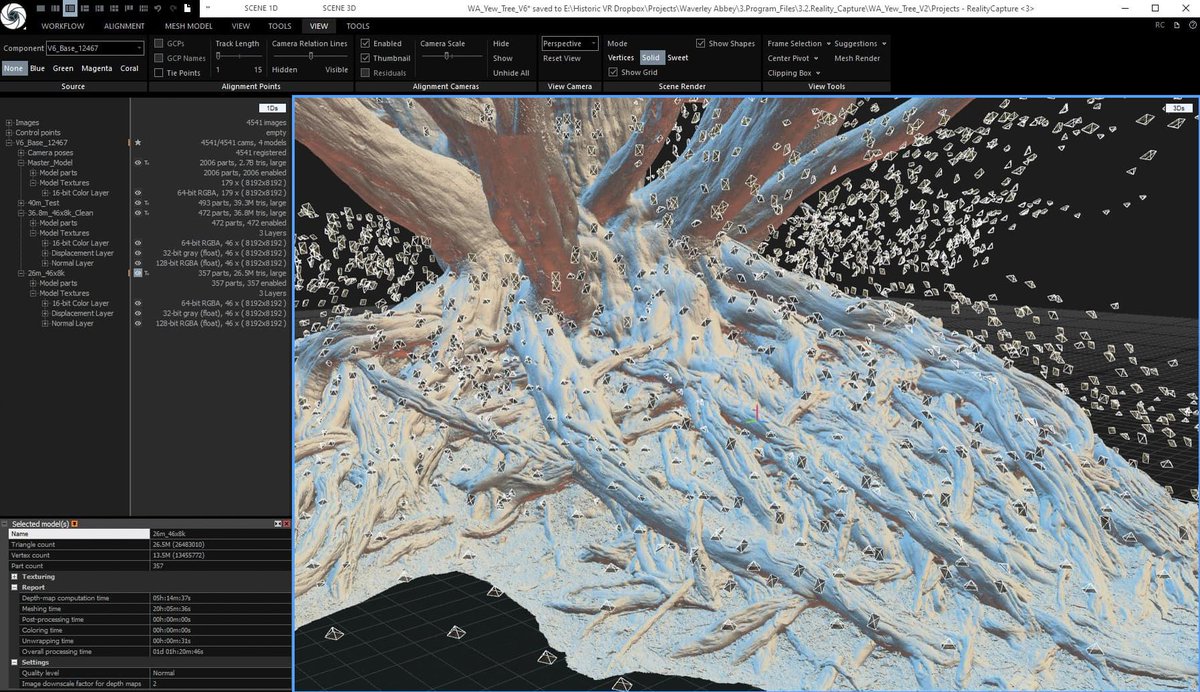Open the Clipping Box dropdown
The image size is (1200, 692).
click(793, 73)
